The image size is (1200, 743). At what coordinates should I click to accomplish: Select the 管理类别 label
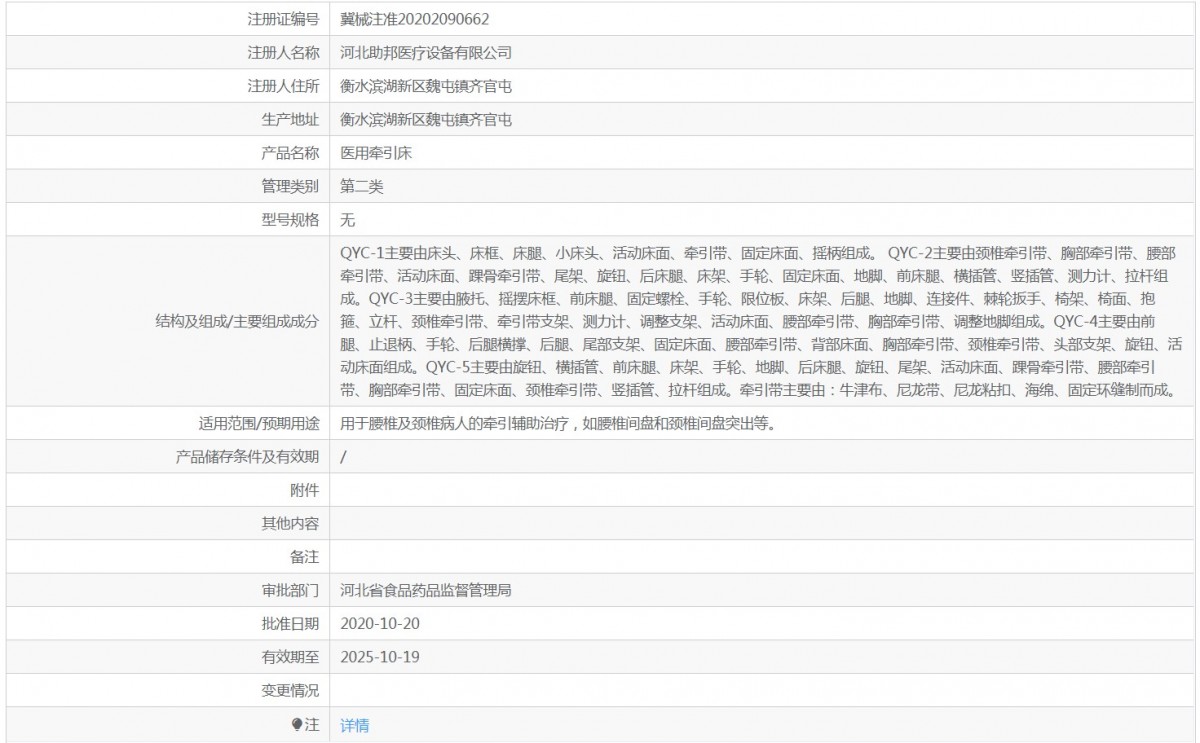[x=290, y=186]
